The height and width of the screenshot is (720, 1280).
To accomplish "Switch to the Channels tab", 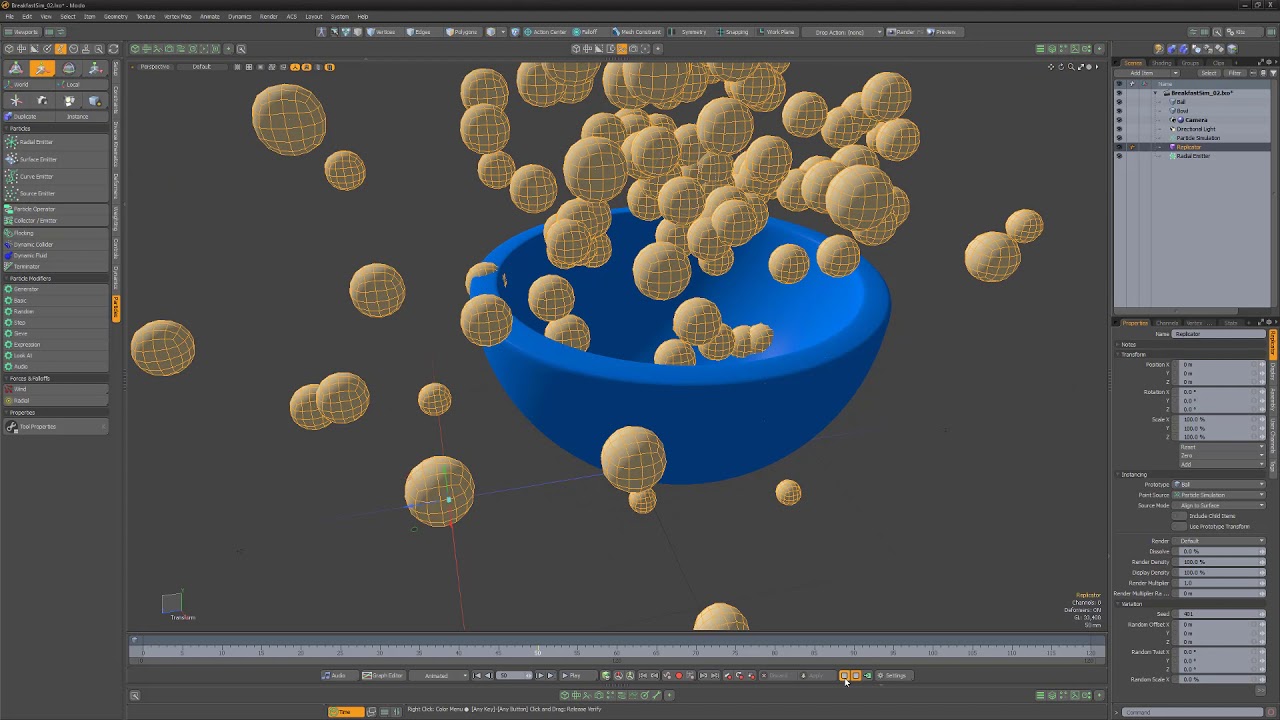I will click(1167, 323).
